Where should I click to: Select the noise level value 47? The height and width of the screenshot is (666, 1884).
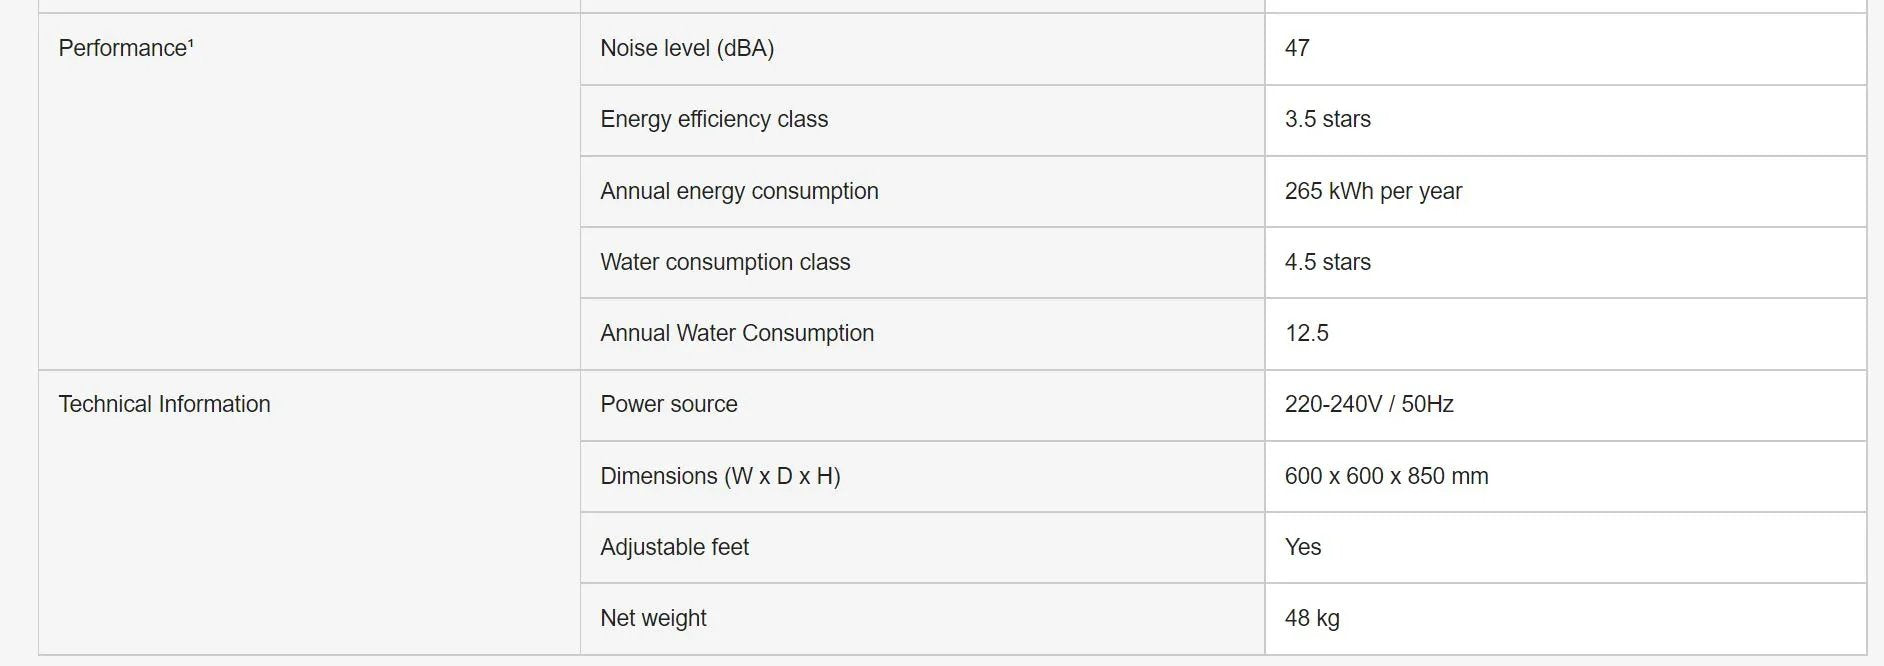point(1297,48)
